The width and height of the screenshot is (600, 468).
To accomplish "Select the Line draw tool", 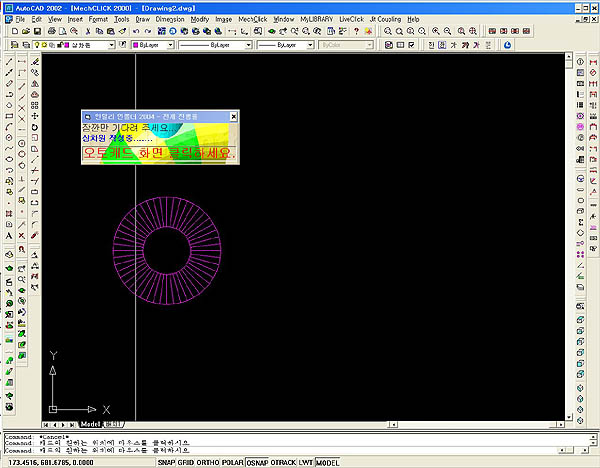I will pyautogui.click(x=9, y=62).
